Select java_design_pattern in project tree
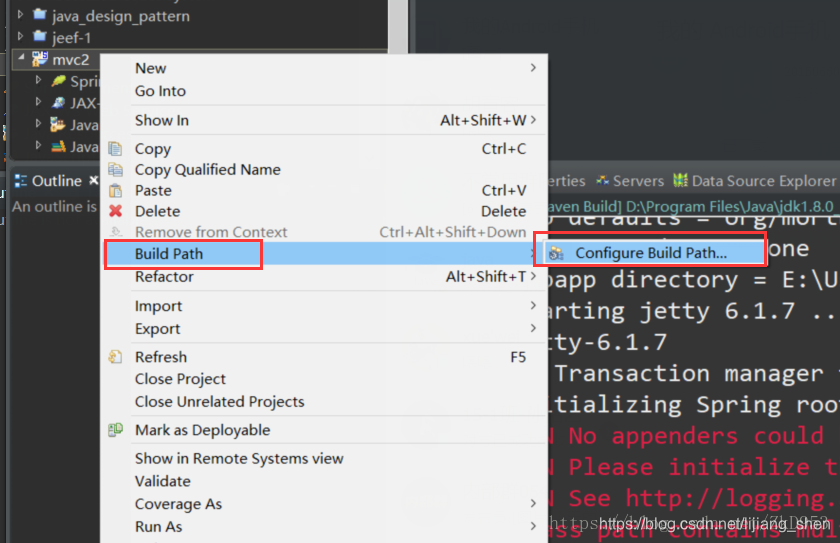This screenshot has width=840, height=543. pyautogui.click(x=121, y=16)
